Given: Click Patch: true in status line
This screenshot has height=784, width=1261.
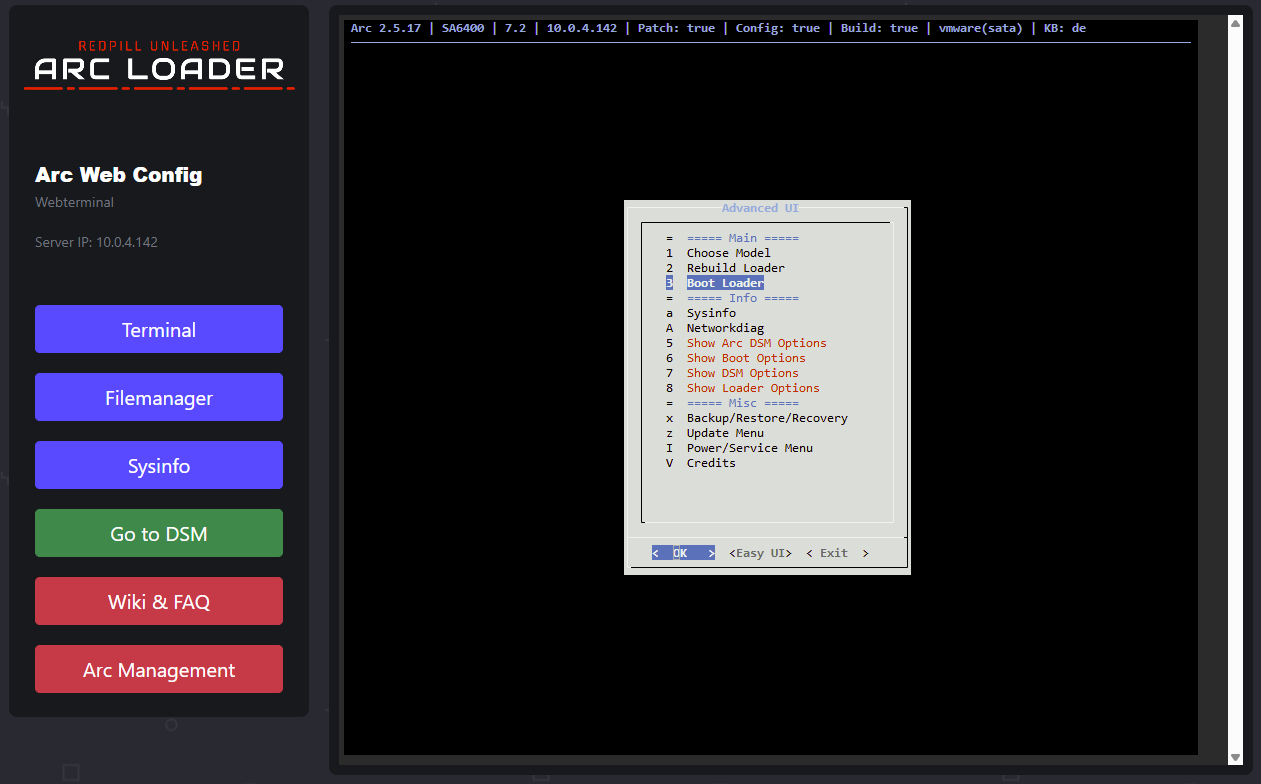Looking at the screenshot, I should point(676,28).
